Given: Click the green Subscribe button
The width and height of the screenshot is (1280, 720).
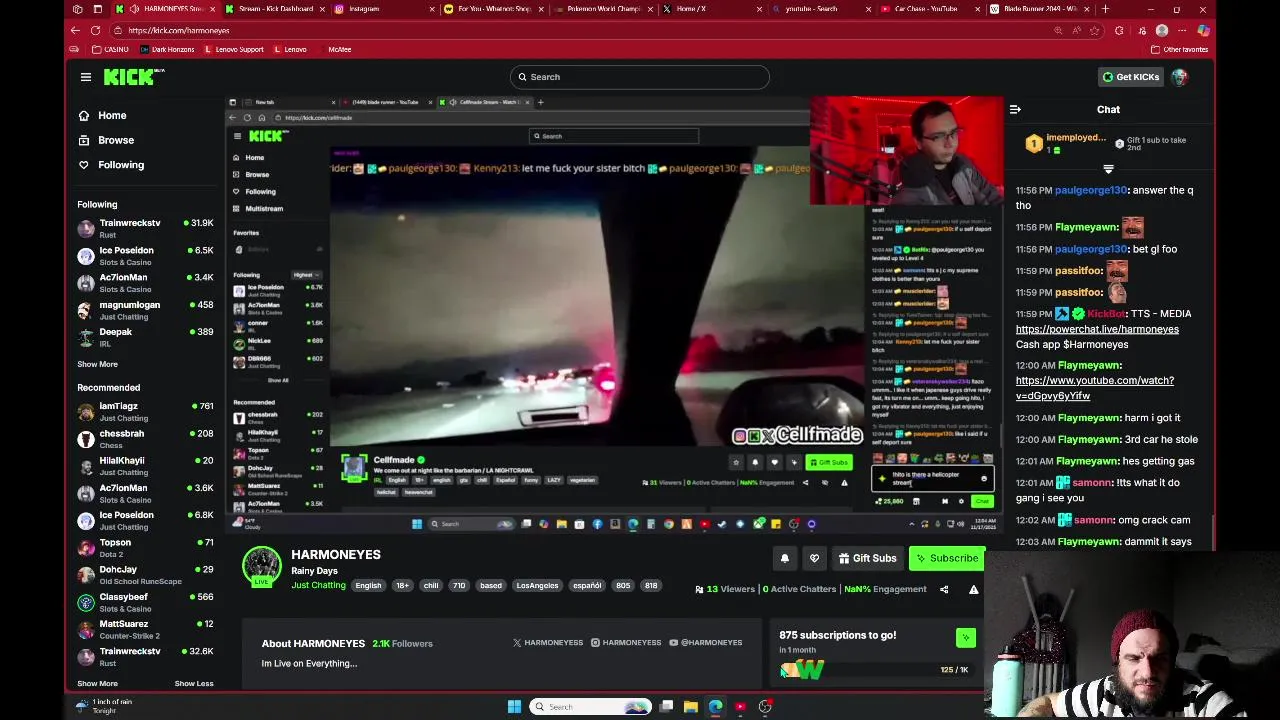Looking at the screenshot, I should [946, 559].
